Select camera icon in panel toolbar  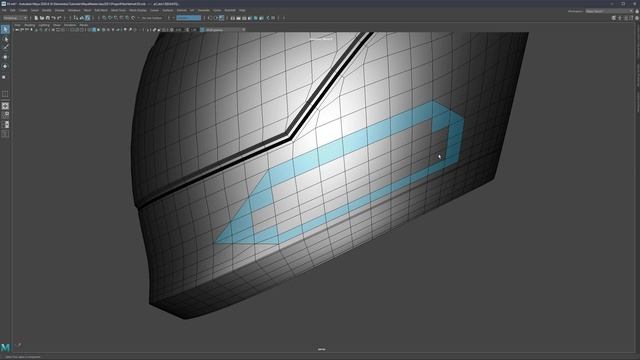(x=16, y=30)
